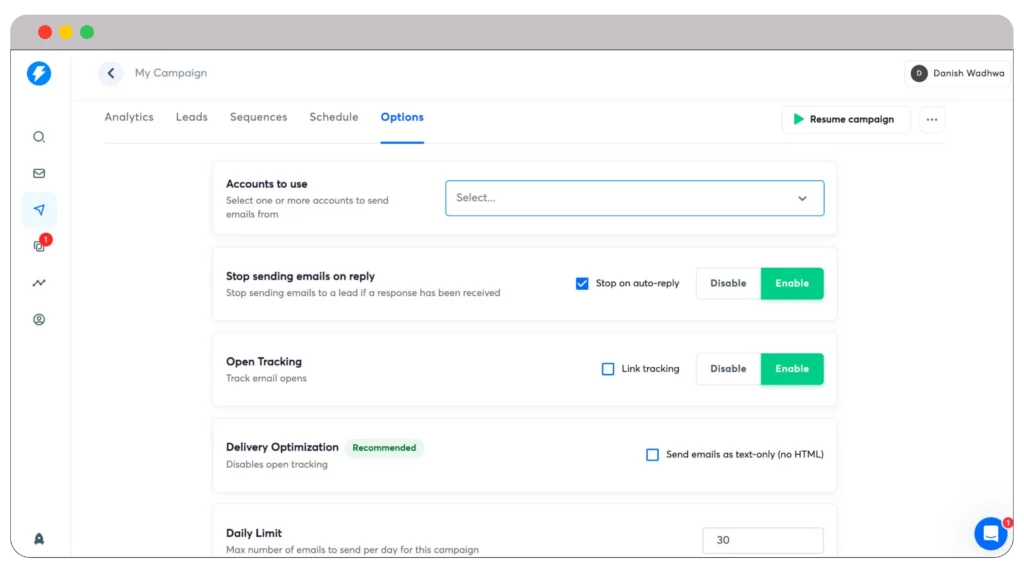Image resolution: width=1024 pixels, height=578 pixels.
Task: Click the rocket icon at sidebar bottom
Action: point(38,538)
